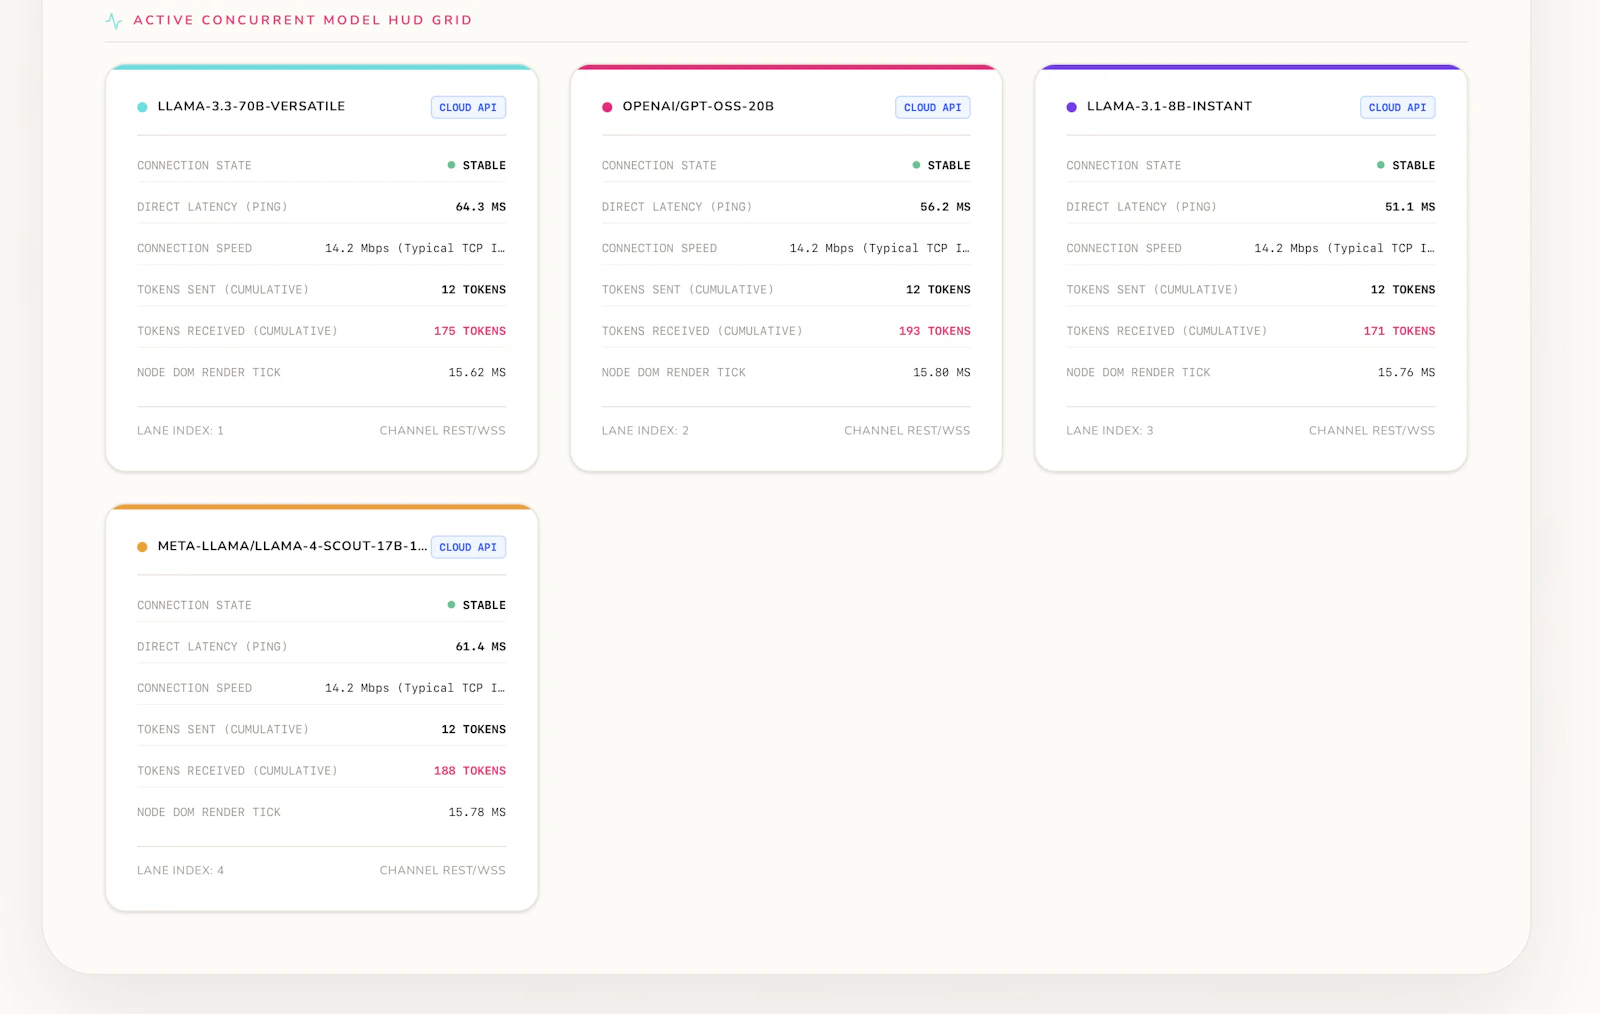The image size is (1600, 1014).
Task: Click the green status dot in the OPENAI/GPT-OSS-20B card
Action: 916,165
